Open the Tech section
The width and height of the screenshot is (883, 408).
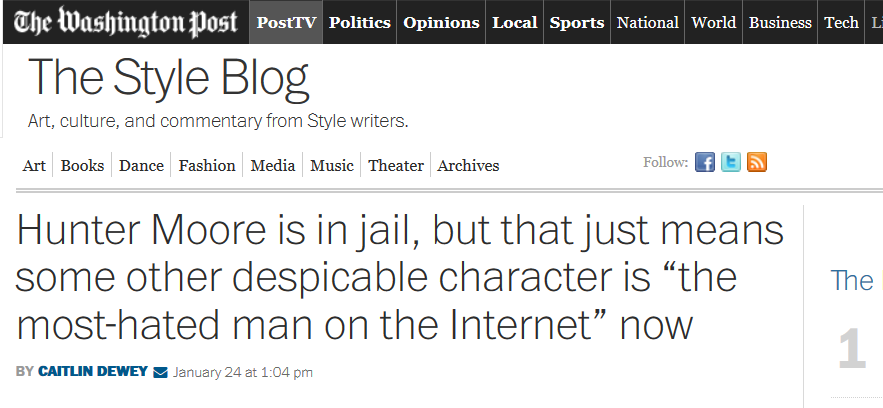click(x=841, y=22)
